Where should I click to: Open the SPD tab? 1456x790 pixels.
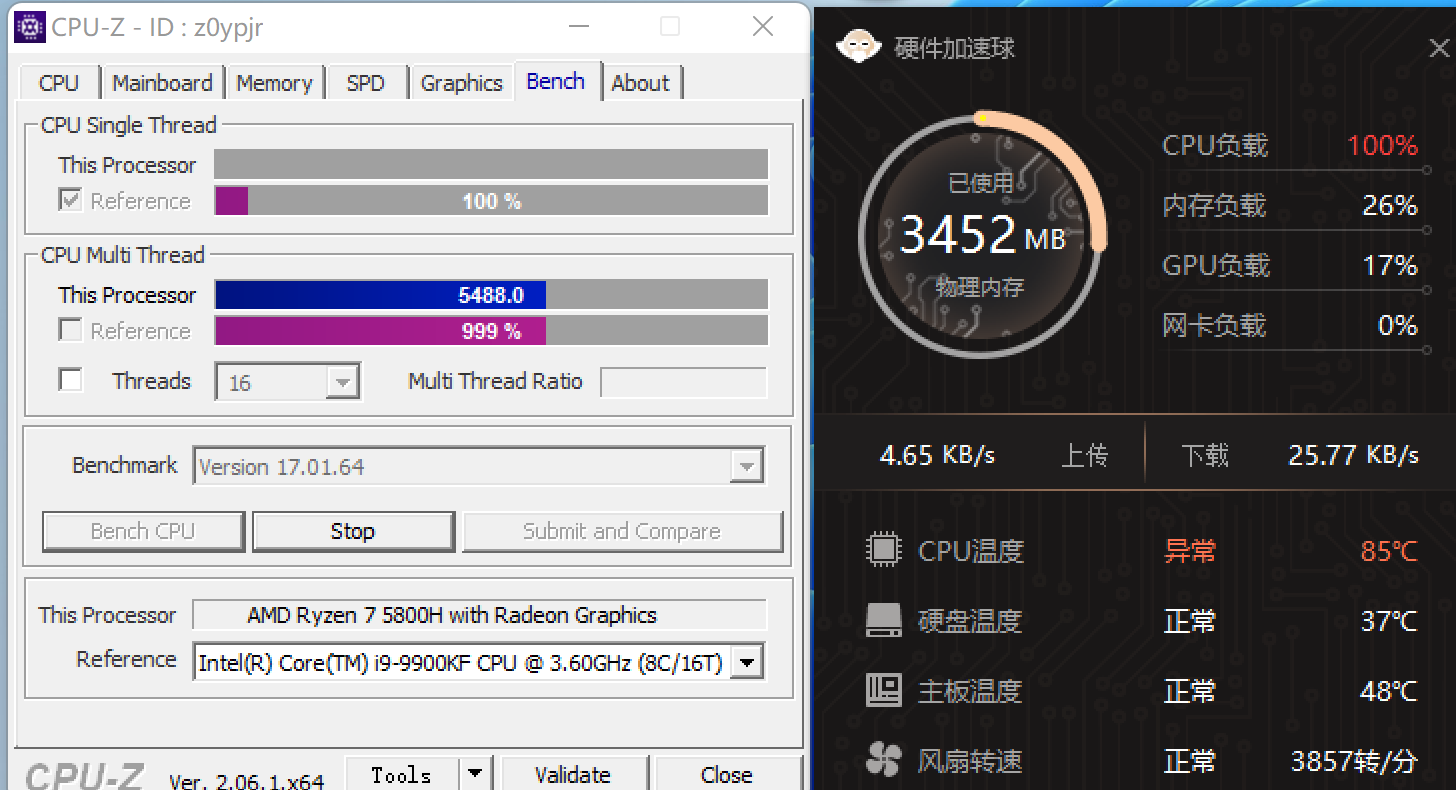(x=366, y=83)
